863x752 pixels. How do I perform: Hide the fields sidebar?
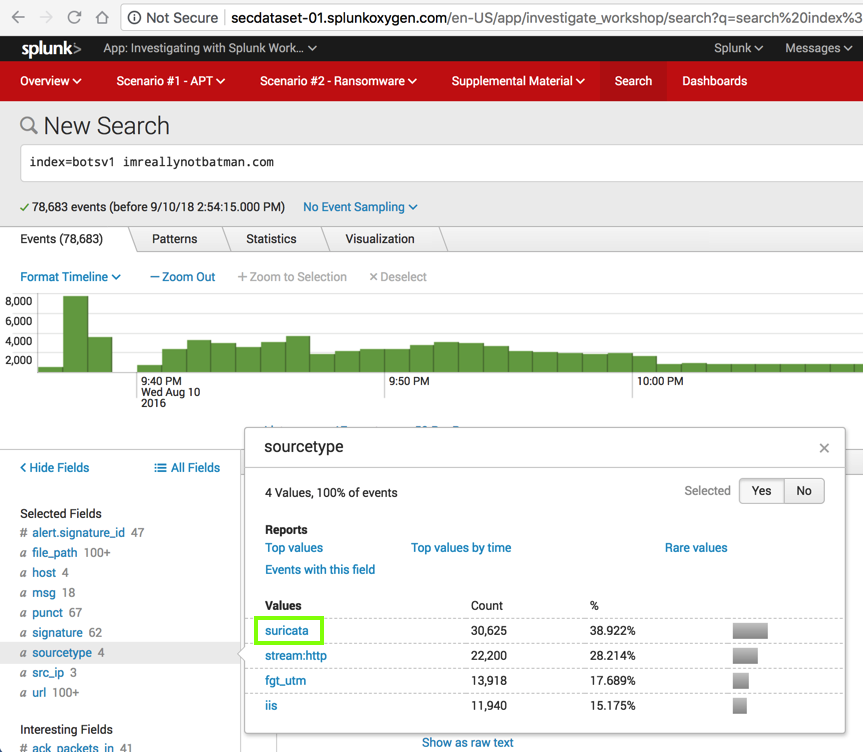click(x=55, y=468)
